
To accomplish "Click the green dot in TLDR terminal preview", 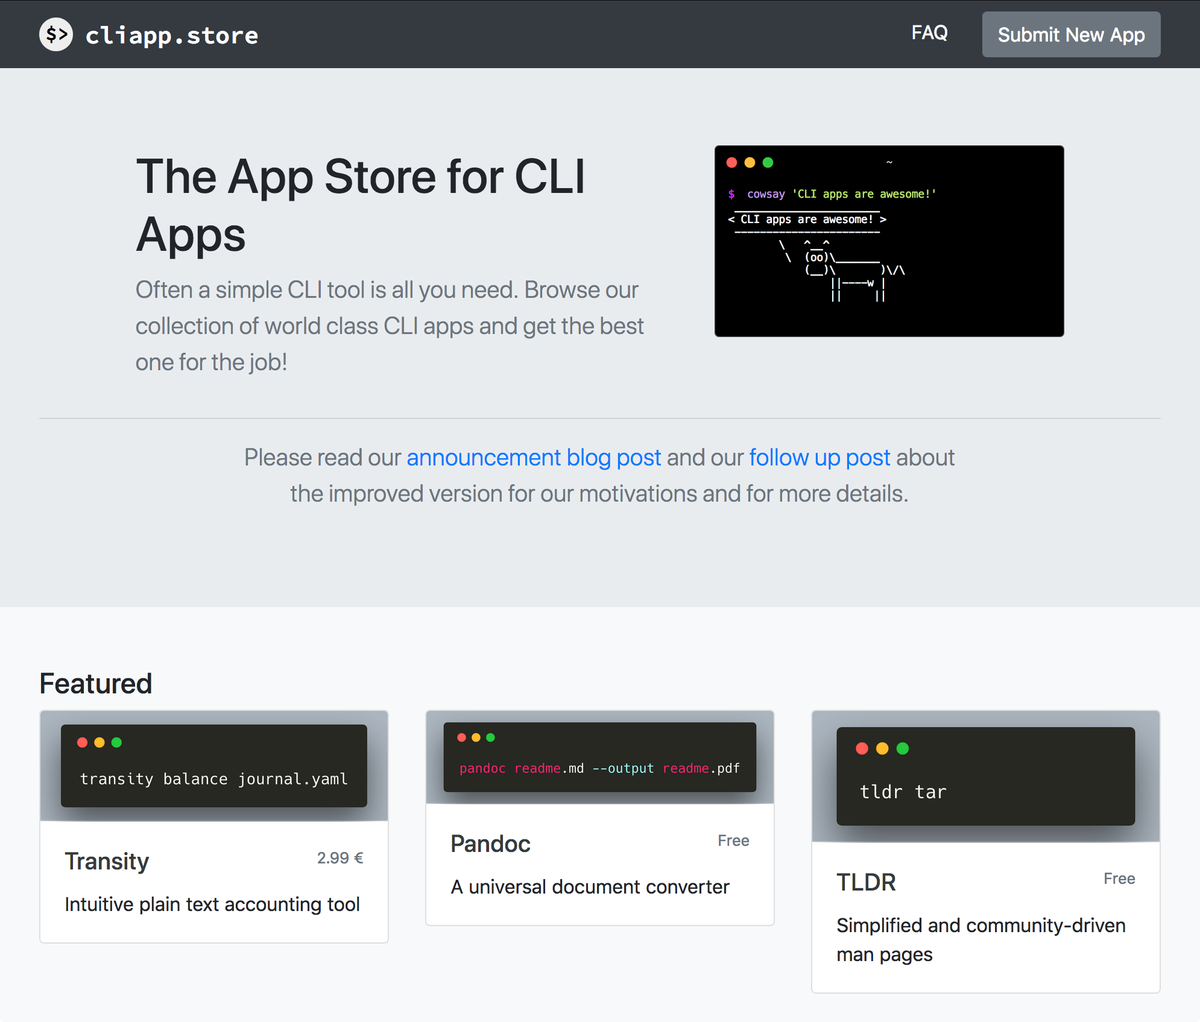I will click(x=903, y=748).
